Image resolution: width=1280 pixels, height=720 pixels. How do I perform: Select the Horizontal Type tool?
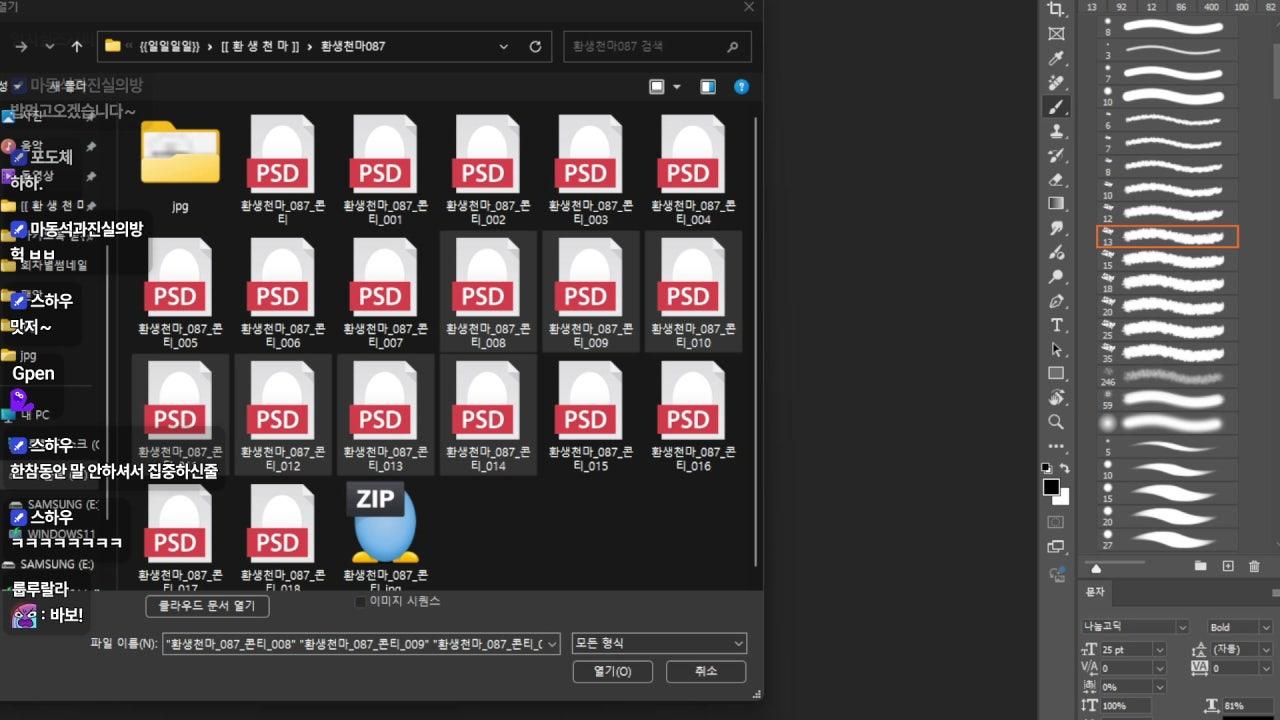1057,325
